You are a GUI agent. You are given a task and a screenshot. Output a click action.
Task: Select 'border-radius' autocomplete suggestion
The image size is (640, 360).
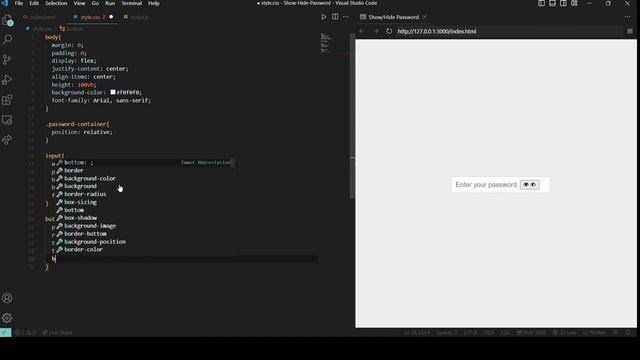pos(145,194)
